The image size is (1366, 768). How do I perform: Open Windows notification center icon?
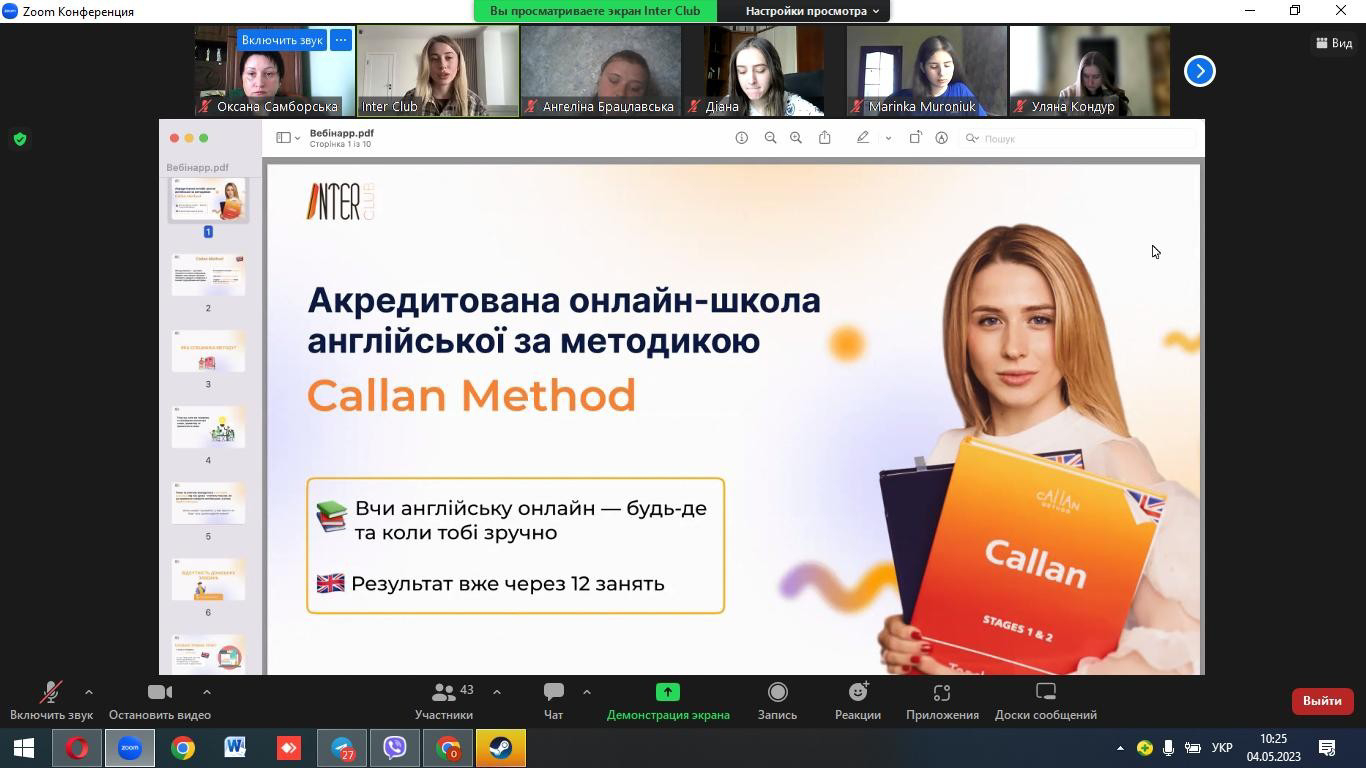coord(1328,748)
